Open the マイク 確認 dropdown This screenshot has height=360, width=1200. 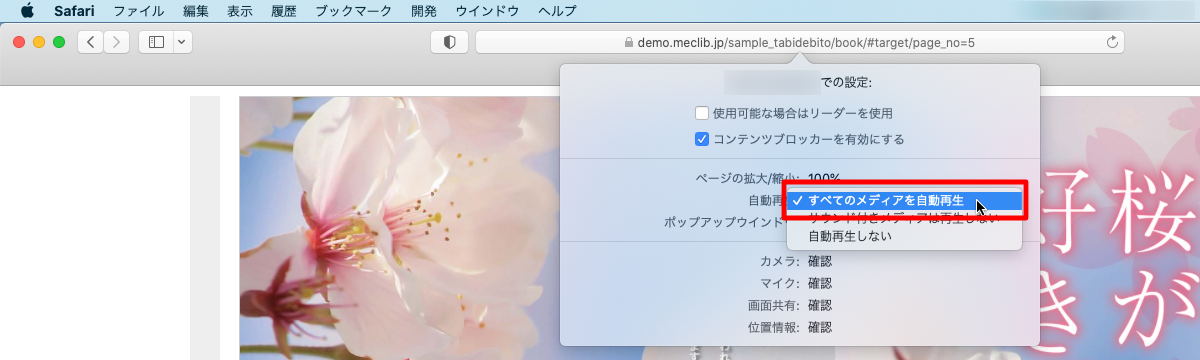[820, 284]
